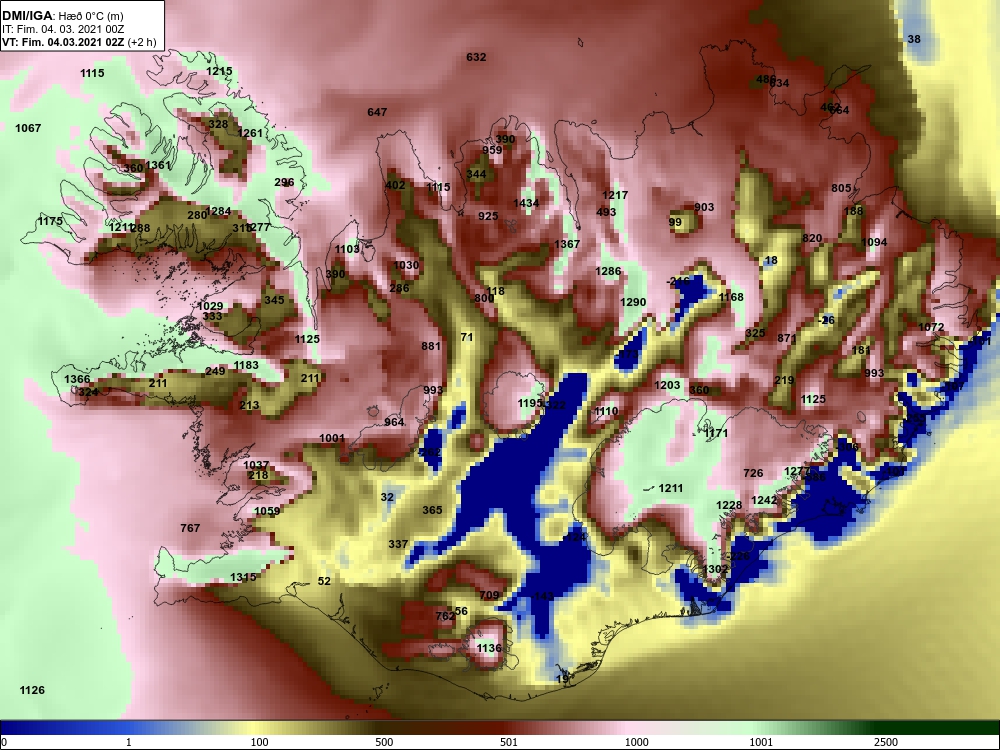This screenshot has width=1000, height=750.
Task: Click the map value 632
Action: pos(476,57)
